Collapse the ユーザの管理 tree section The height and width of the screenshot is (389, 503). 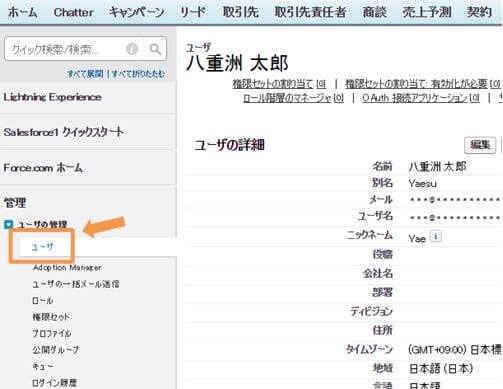click(x=8, y=224)
